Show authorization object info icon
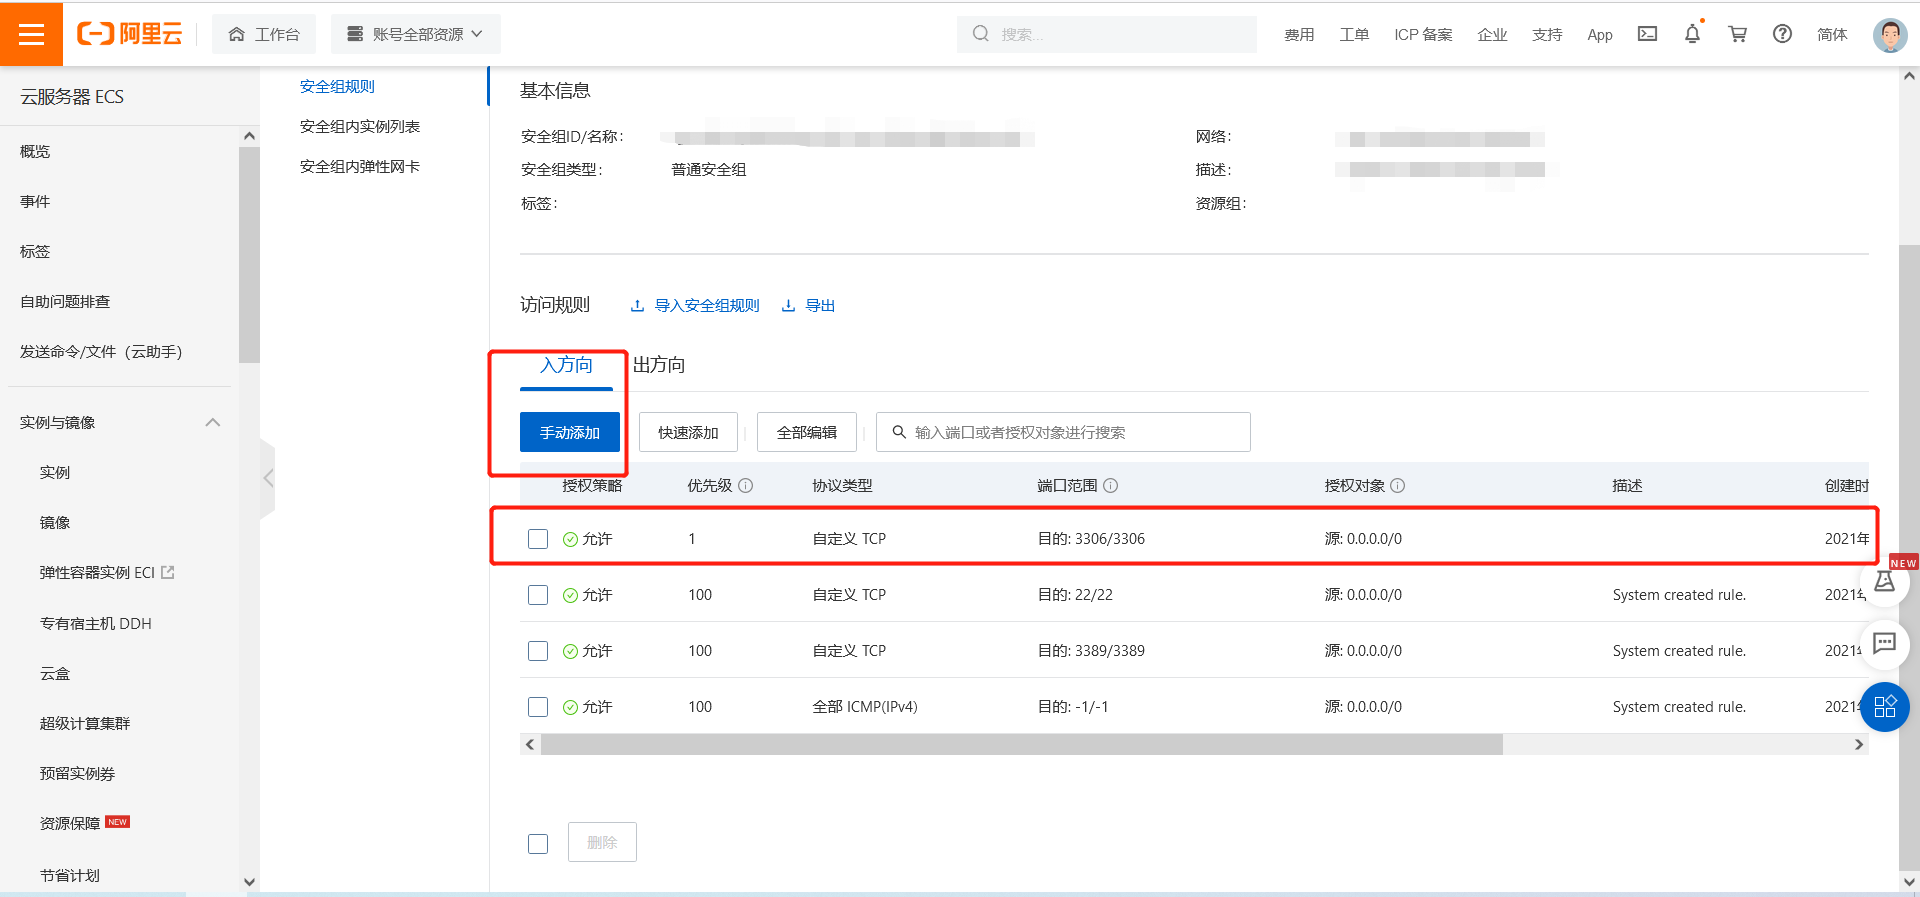1920x897 pixels. click(x=1398, y=486)
